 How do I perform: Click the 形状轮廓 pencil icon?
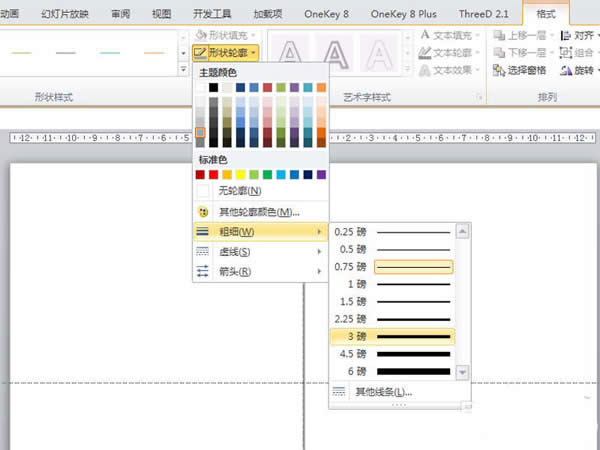coord(201,52)
